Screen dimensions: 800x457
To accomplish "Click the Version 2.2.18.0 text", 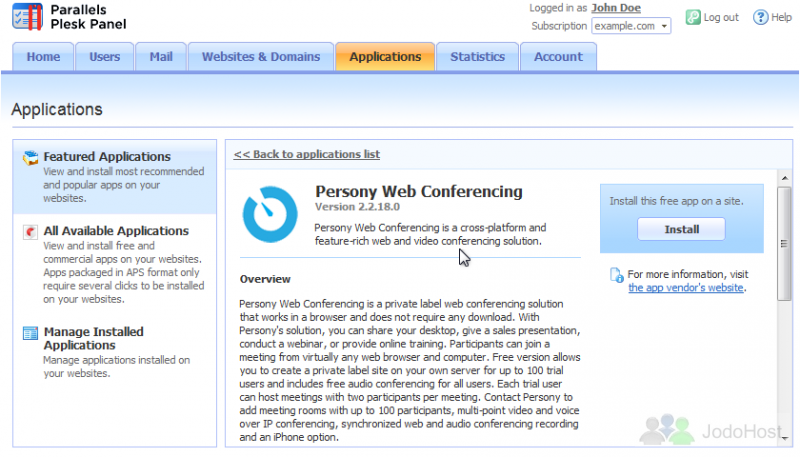I will [x=357, y=207].
